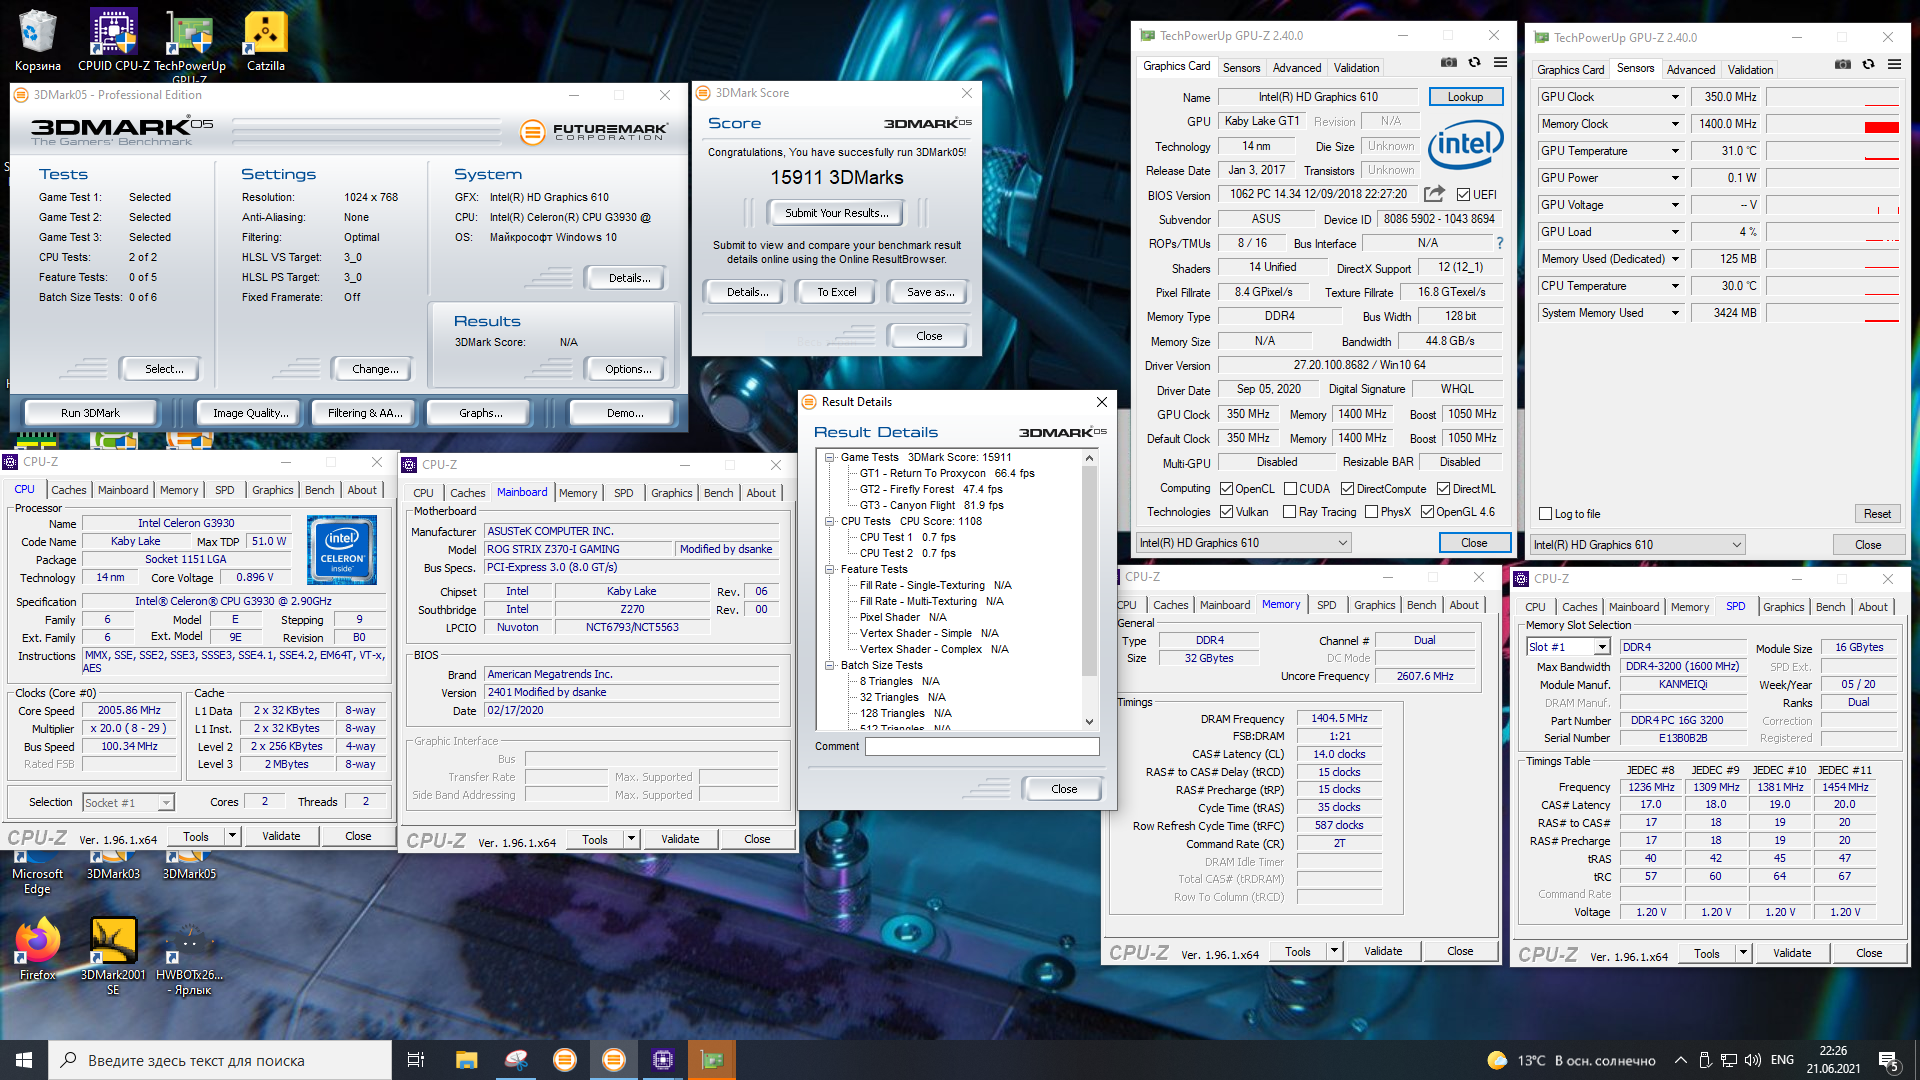Switch to GPU-Z taskbar icon
This screenshot has height=1080, width=1920.
coord(712,1060)
